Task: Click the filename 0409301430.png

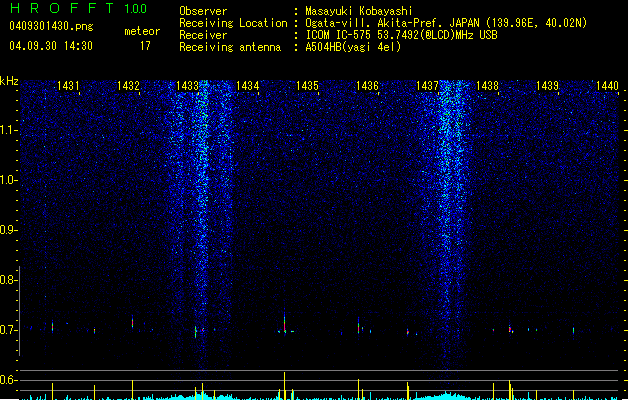Action: 51,26
